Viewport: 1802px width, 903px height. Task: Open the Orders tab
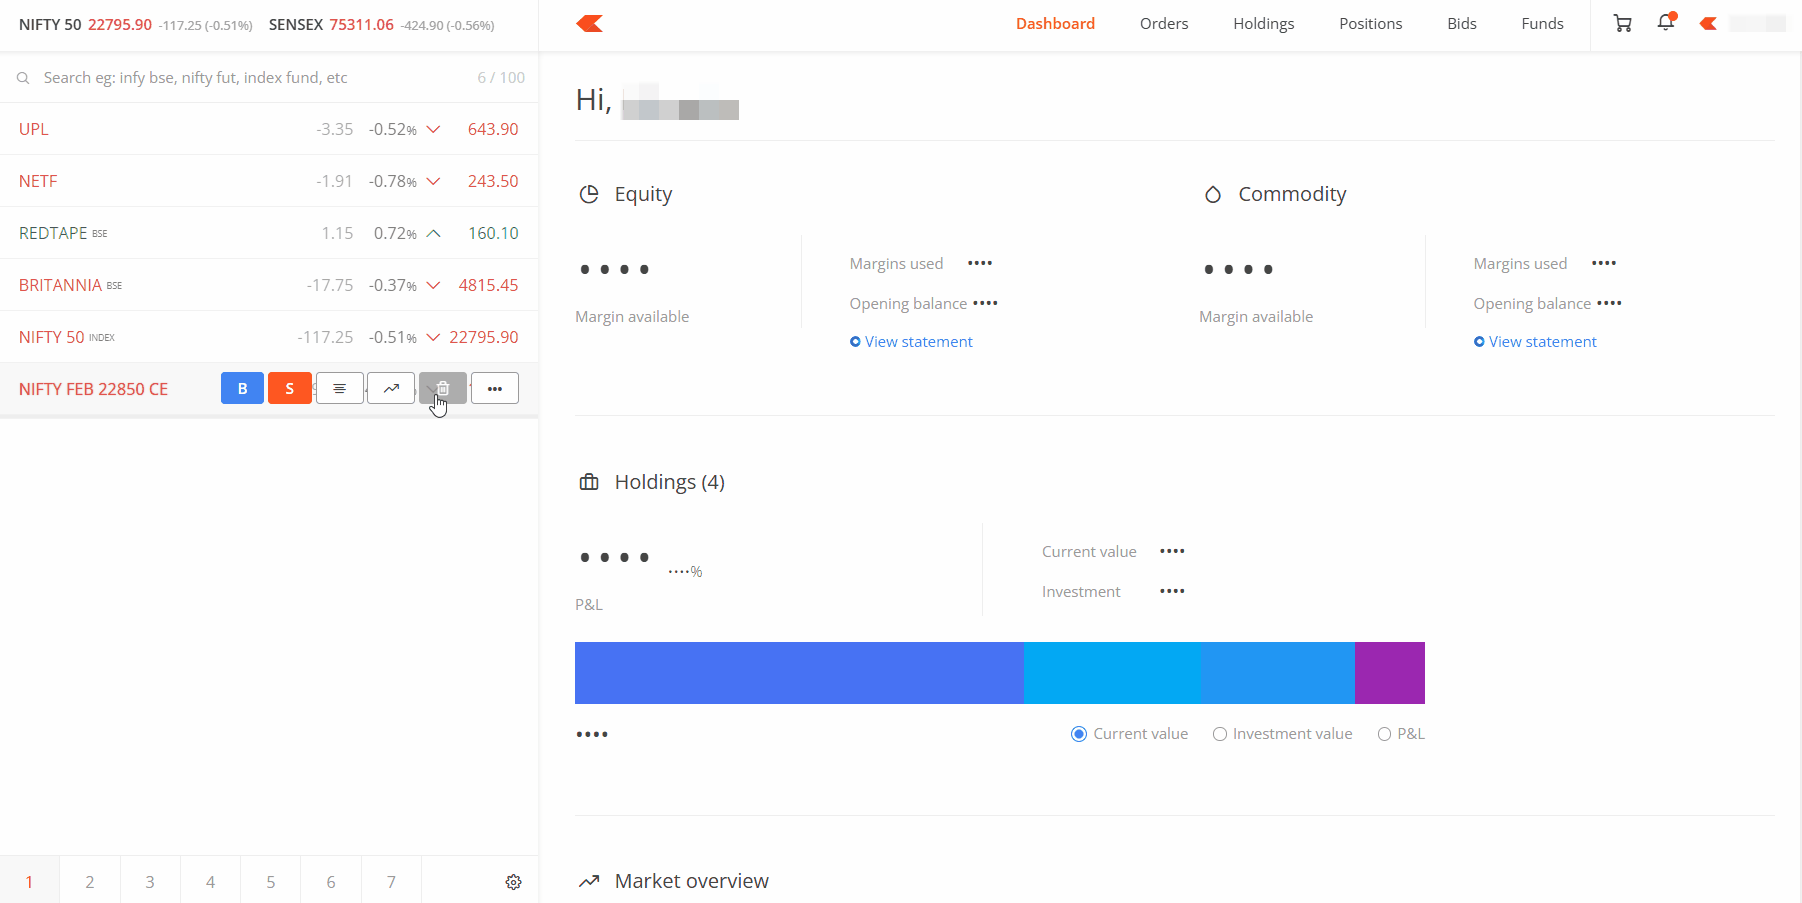[1164, 23]
